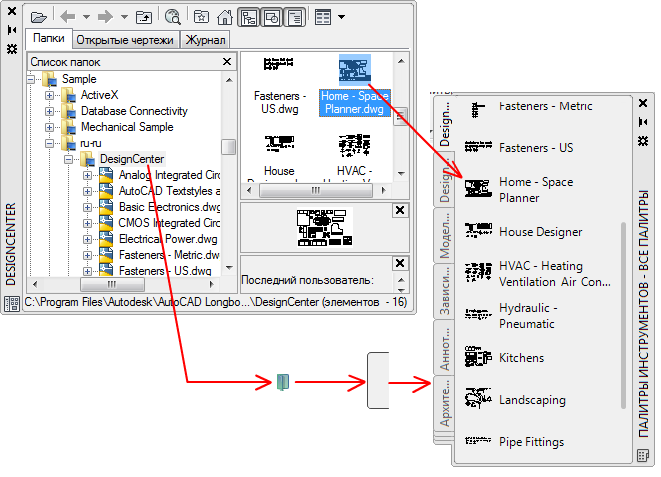This screenshot has width=661, height=477.
Task: Expand the Mechanical Sample folder
Action: [x=49, y=127]
